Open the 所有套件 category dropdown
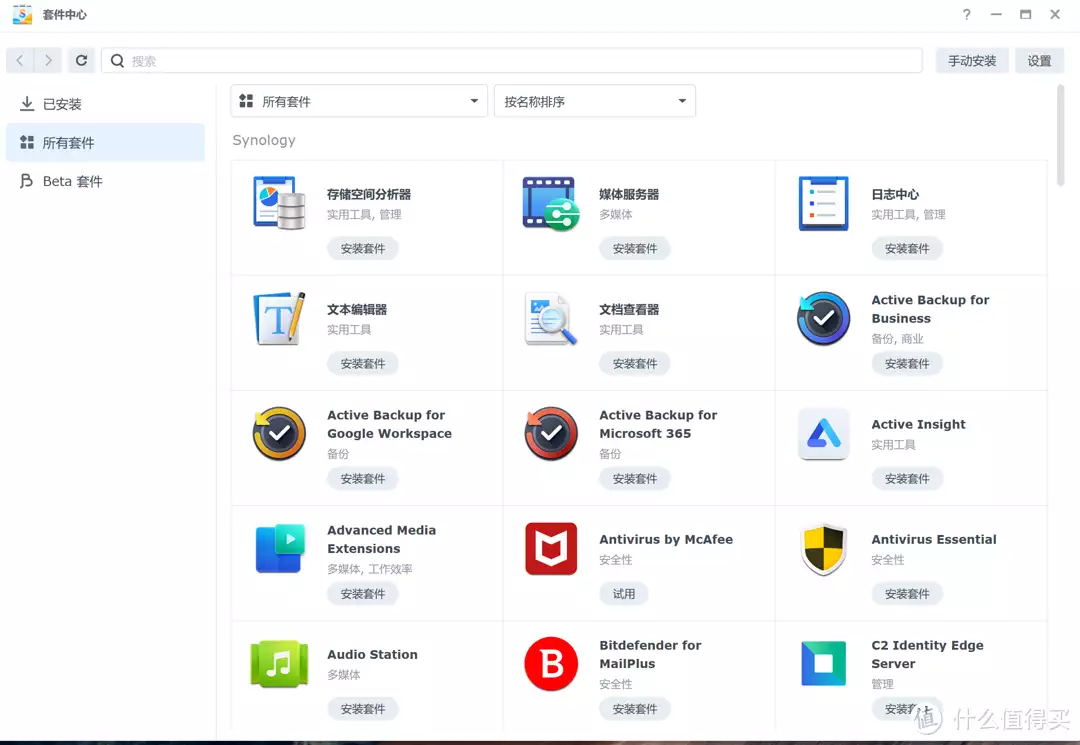The image size is (1080, 745). pyautogui.click(x=359, y=101)
